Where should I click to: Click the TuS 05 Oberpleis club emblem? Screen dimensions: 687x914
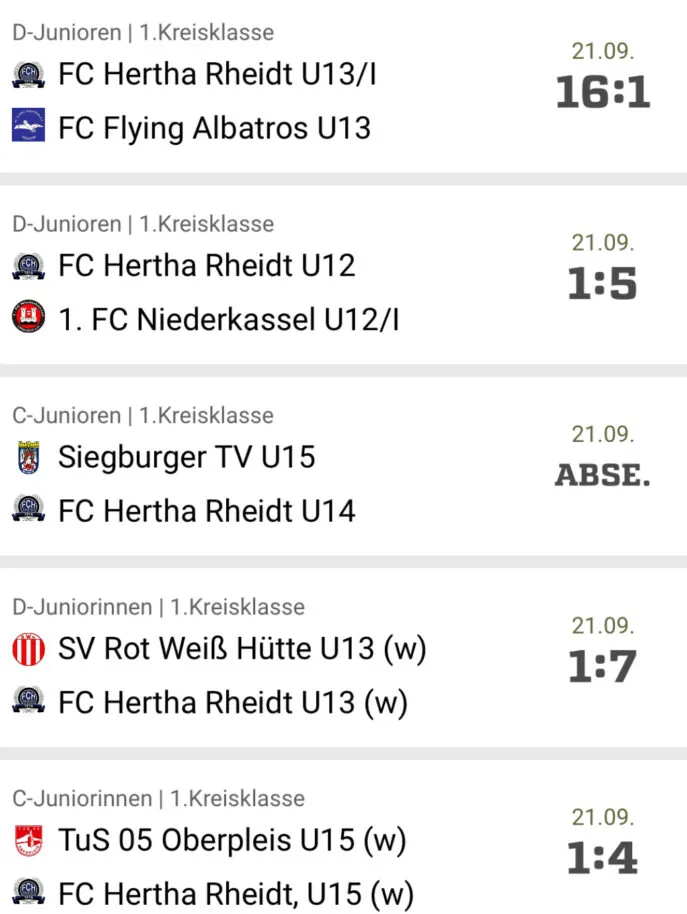coord(29,841)
